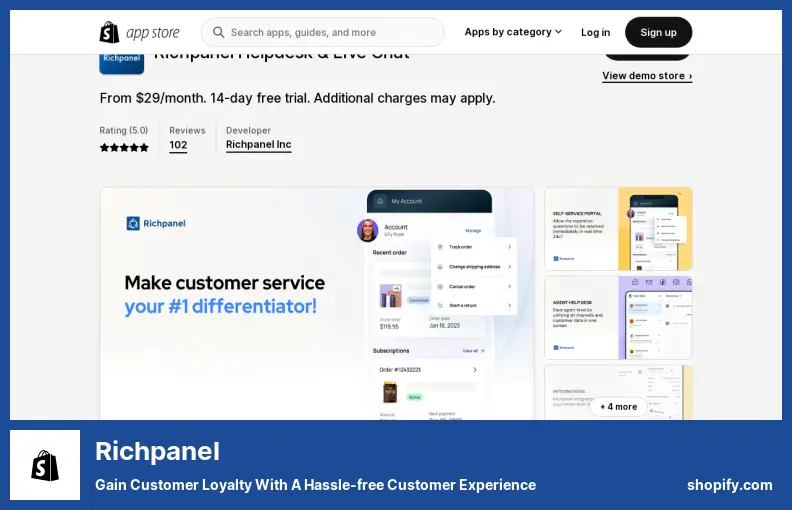Image resolution: width=792 pixels, height=510 pixels.
Task: Click the + 4 more button
Action: pos(618,406)
